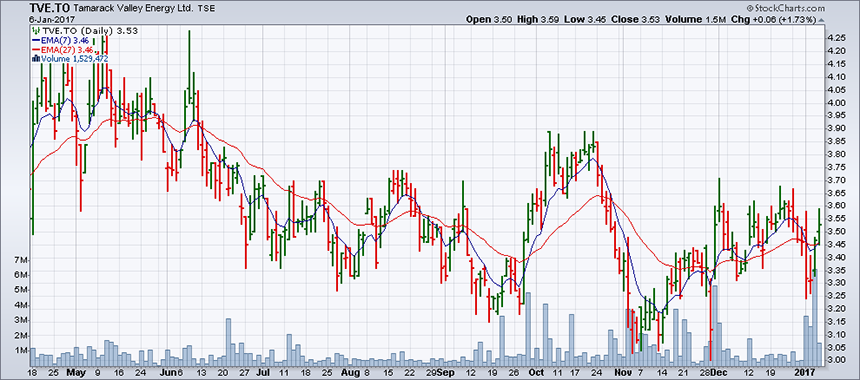Viewport: 860px width, 380px height.
Task: Click the 3.80 price axis label
Action: tap(836, 154)
